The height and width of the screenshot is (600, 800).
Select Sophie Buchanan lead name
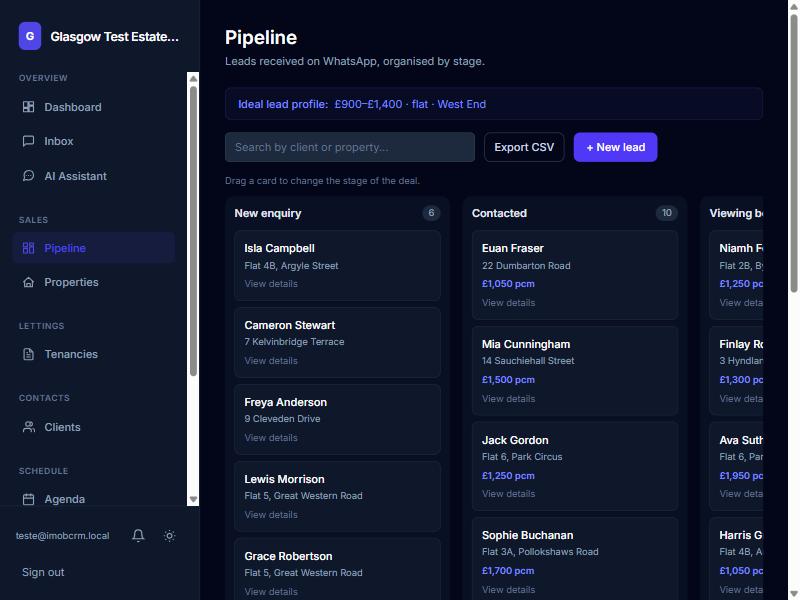point(528,535)
